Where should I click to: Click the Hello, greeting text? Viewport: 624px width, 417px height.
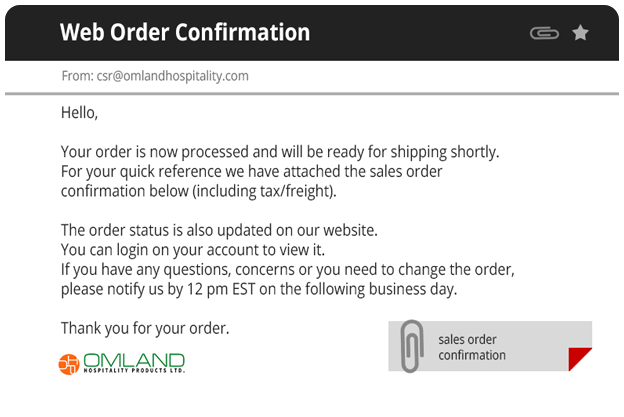[79, 113]
